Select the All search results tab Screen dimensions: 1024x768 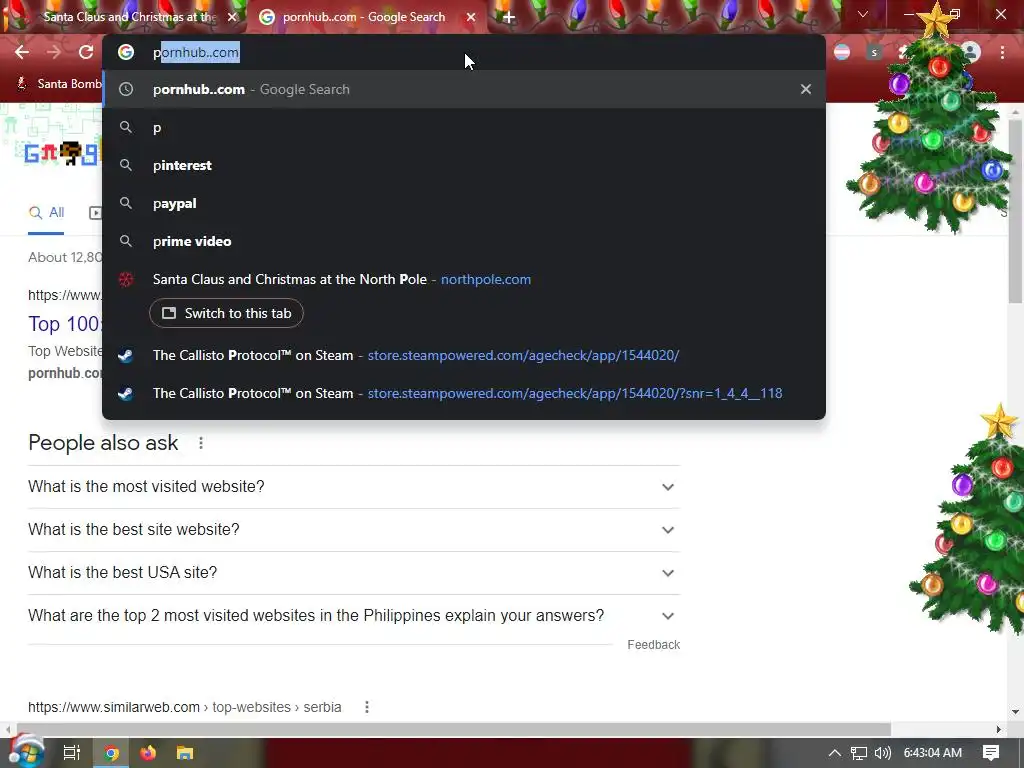46,212
